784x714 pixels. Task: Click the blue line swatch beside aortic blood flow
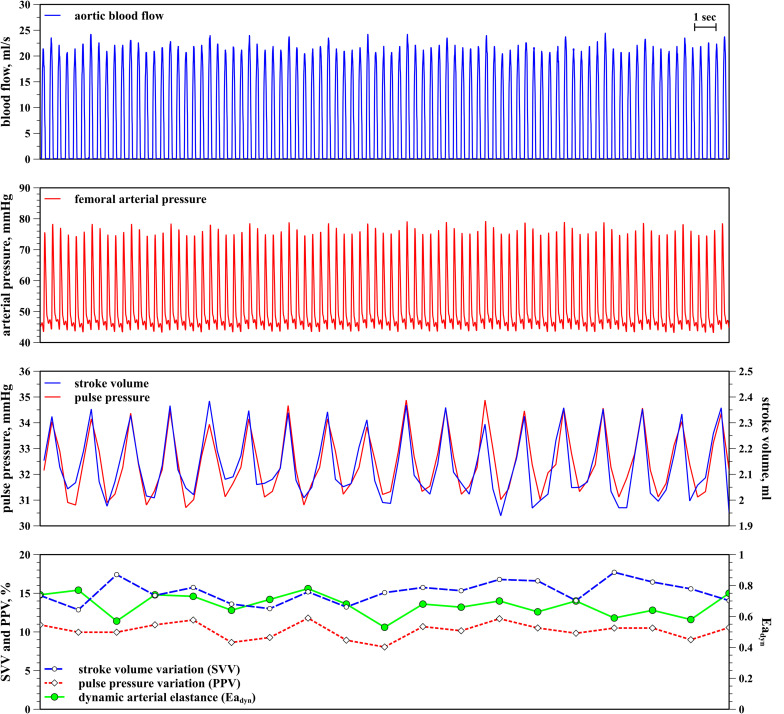[56, 17]
